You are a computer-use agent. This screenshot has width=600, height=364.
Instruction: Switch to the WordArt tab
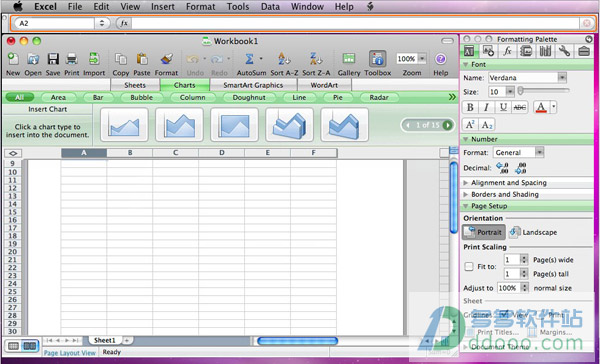(x=324, y=85)
